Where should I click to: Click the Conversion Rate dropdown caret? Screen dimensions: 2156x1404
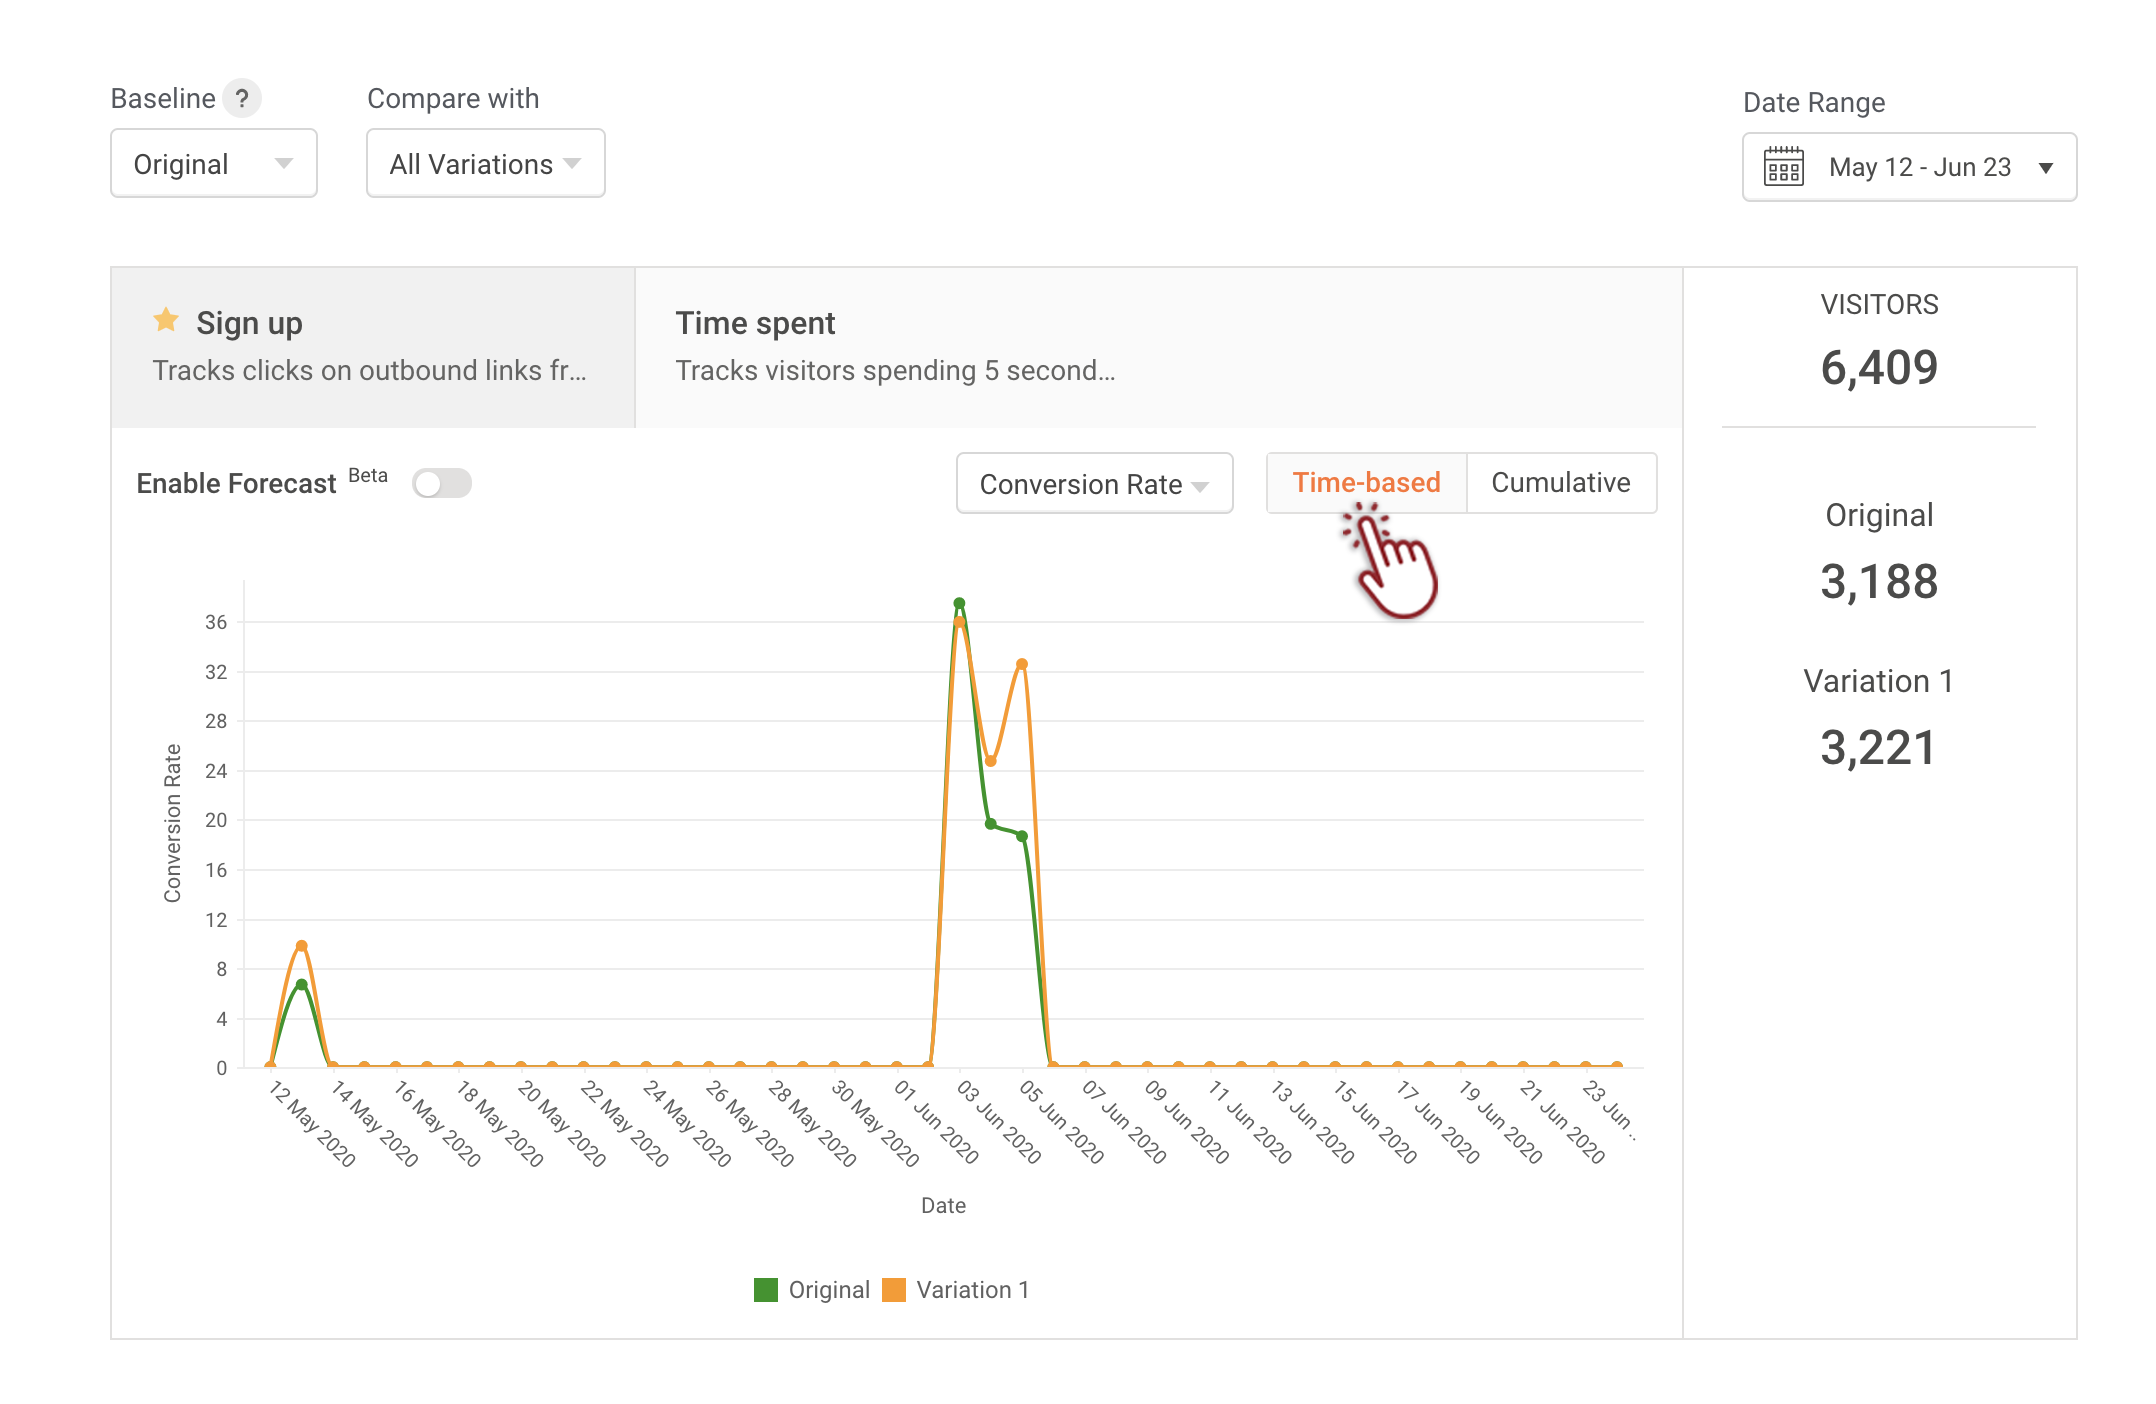(x=1201, y=486)
